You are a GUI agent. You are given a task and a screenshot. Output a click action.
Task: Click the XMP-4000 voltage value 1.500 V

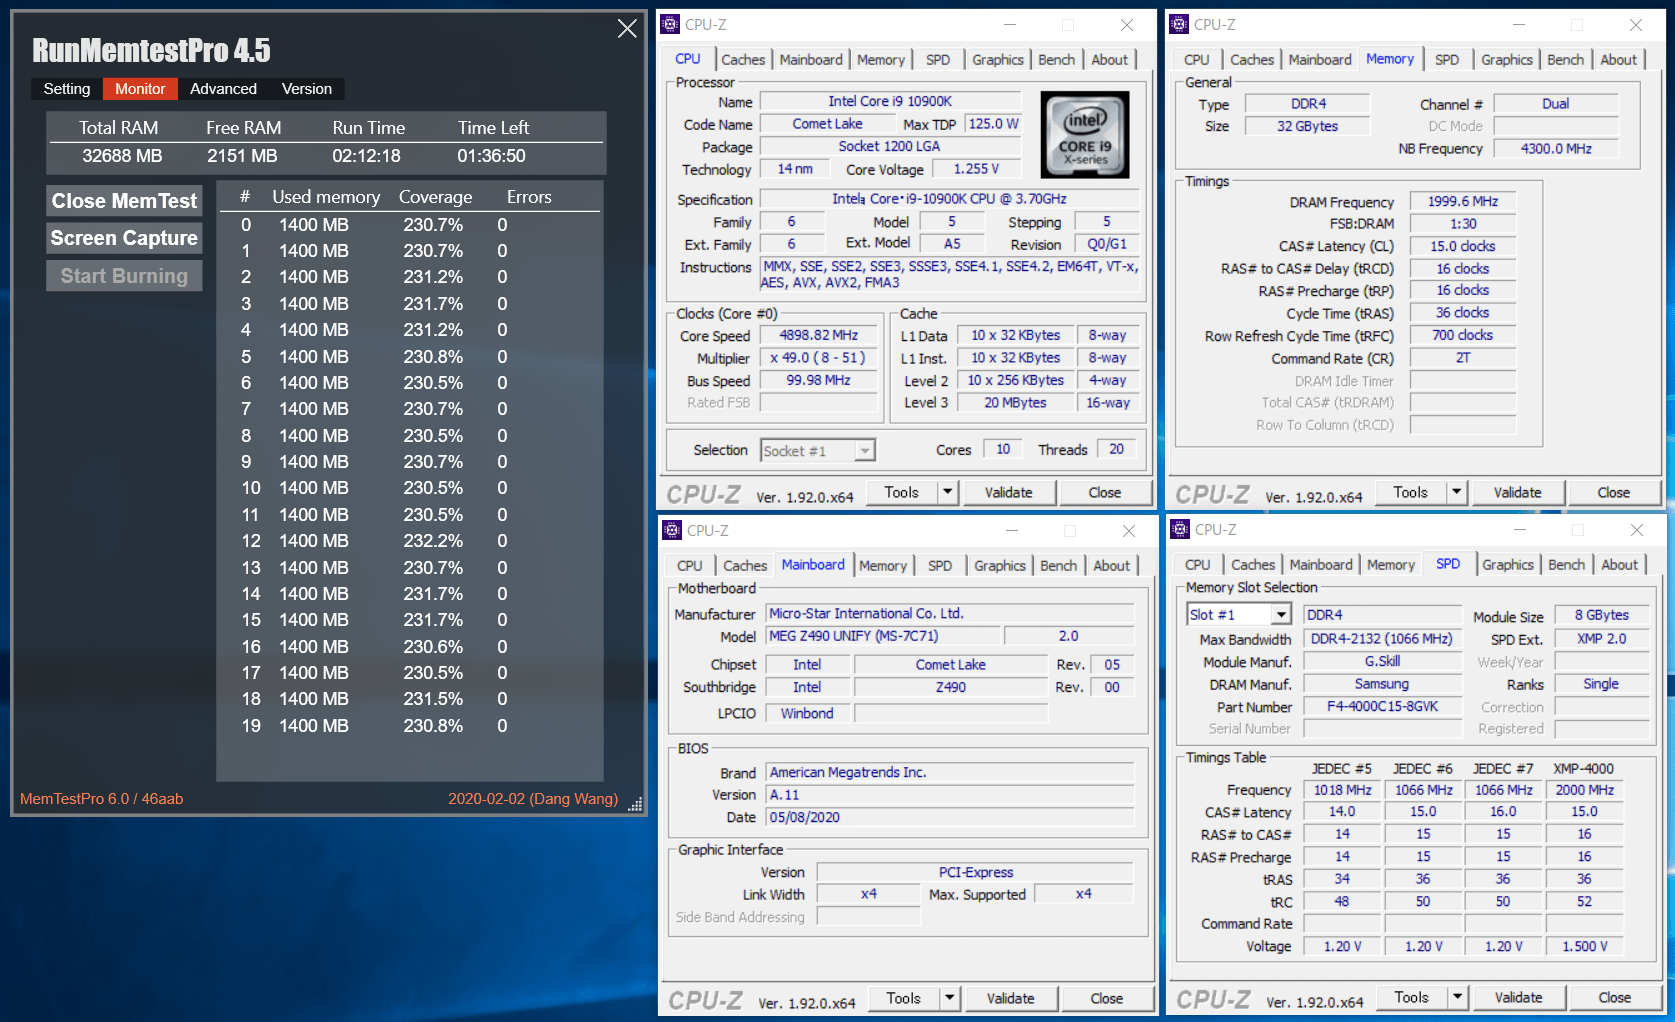(x=1584, y=946)
